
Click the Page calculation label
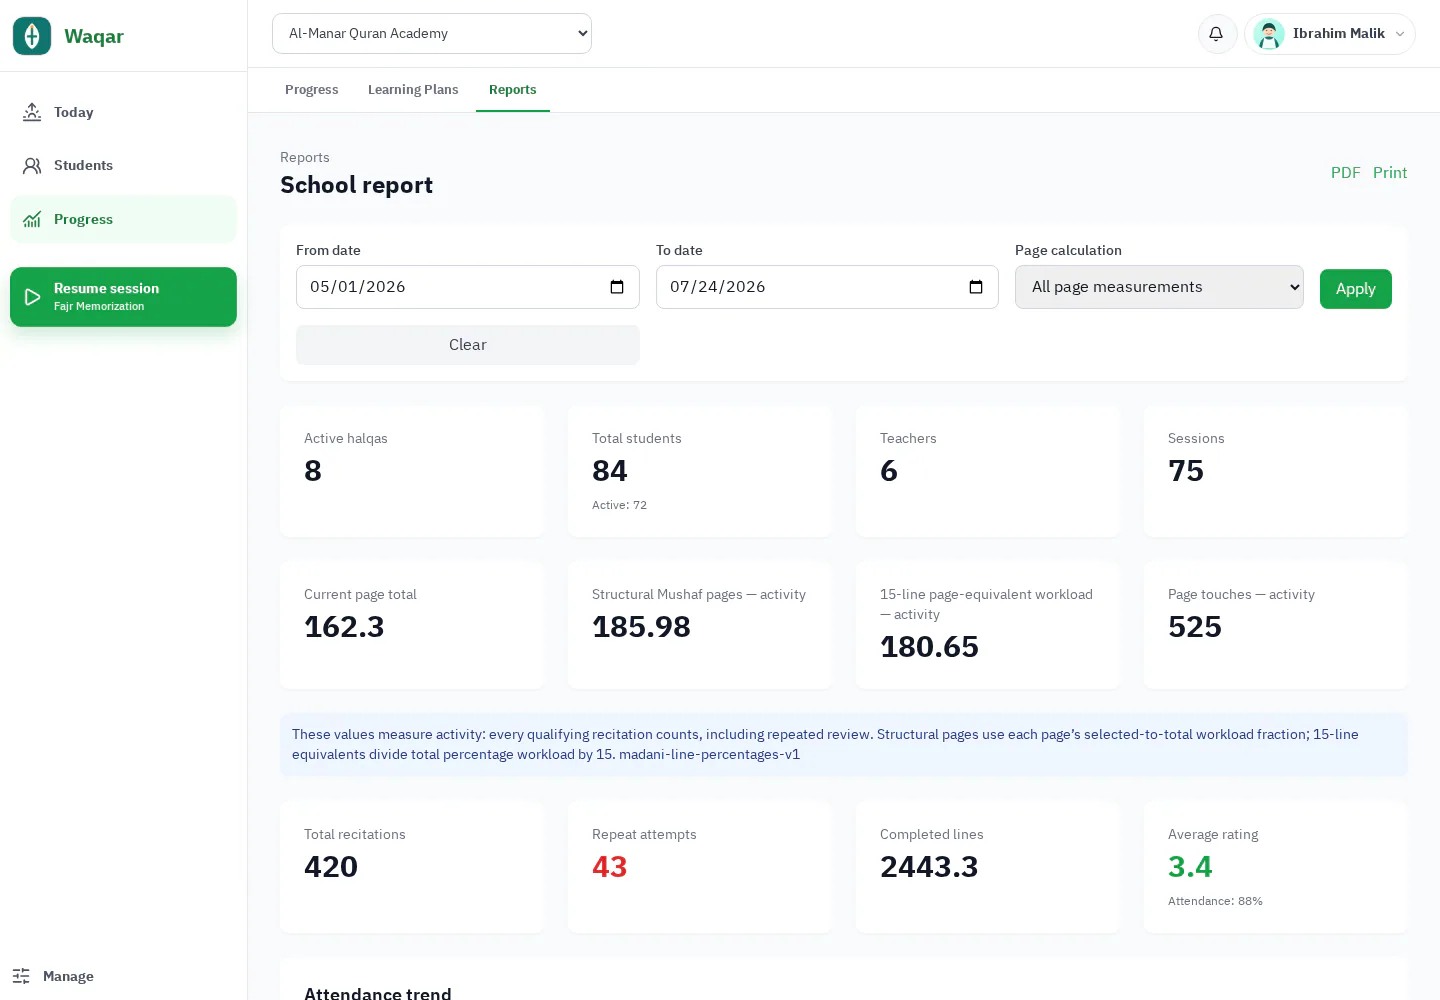point(1068,250)
